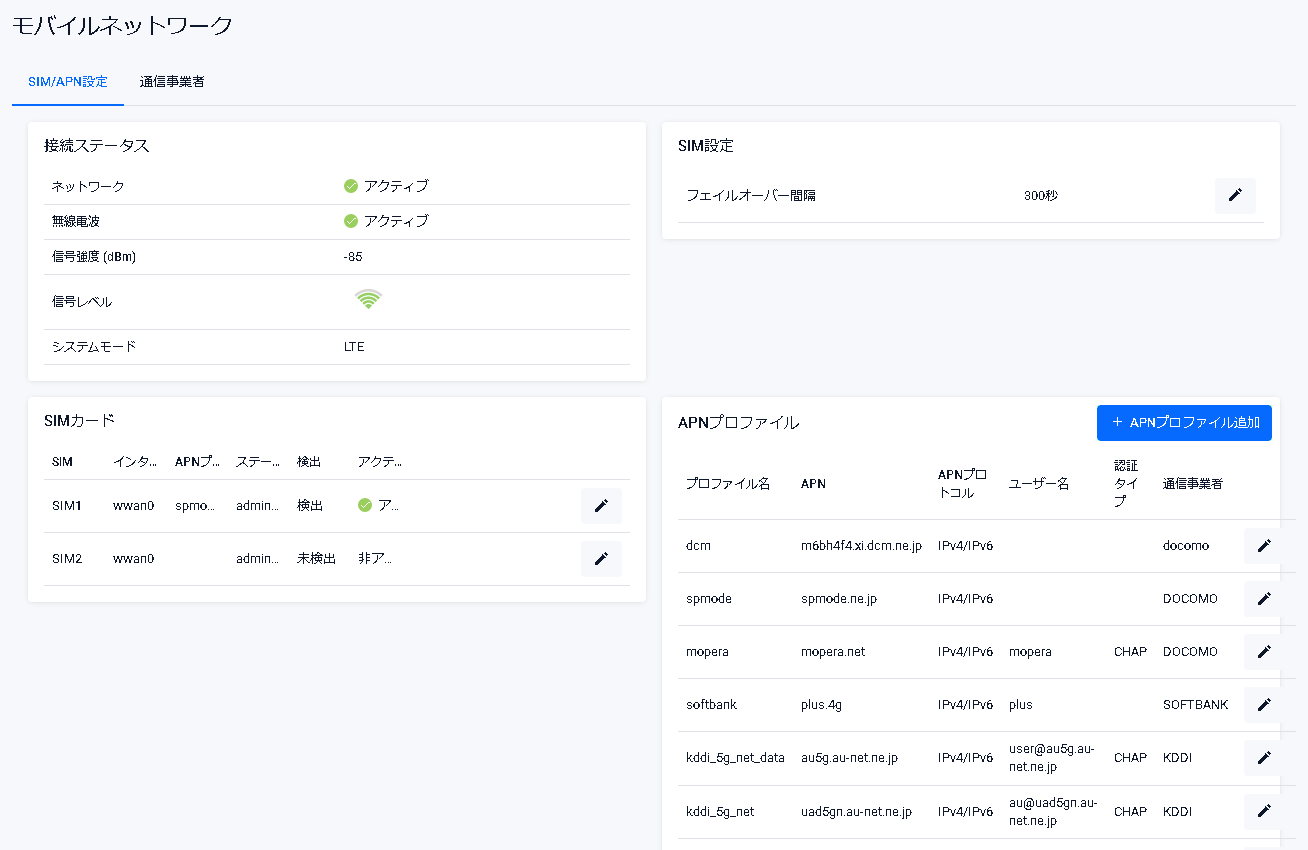Select the SIM/APN設定 tab
This screenshot has height=850, width=1308.
pos(68,82)
